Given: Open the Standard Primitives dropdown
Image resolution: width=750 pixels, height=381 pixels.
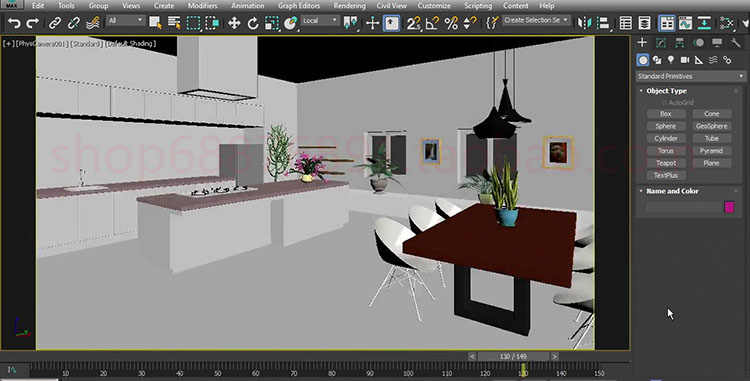Looking at the screenshot, I should [x=691, y=76].
